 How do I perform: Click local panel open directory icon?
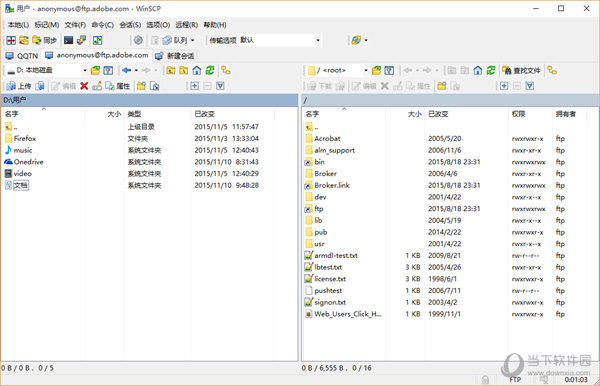point(95,70)
